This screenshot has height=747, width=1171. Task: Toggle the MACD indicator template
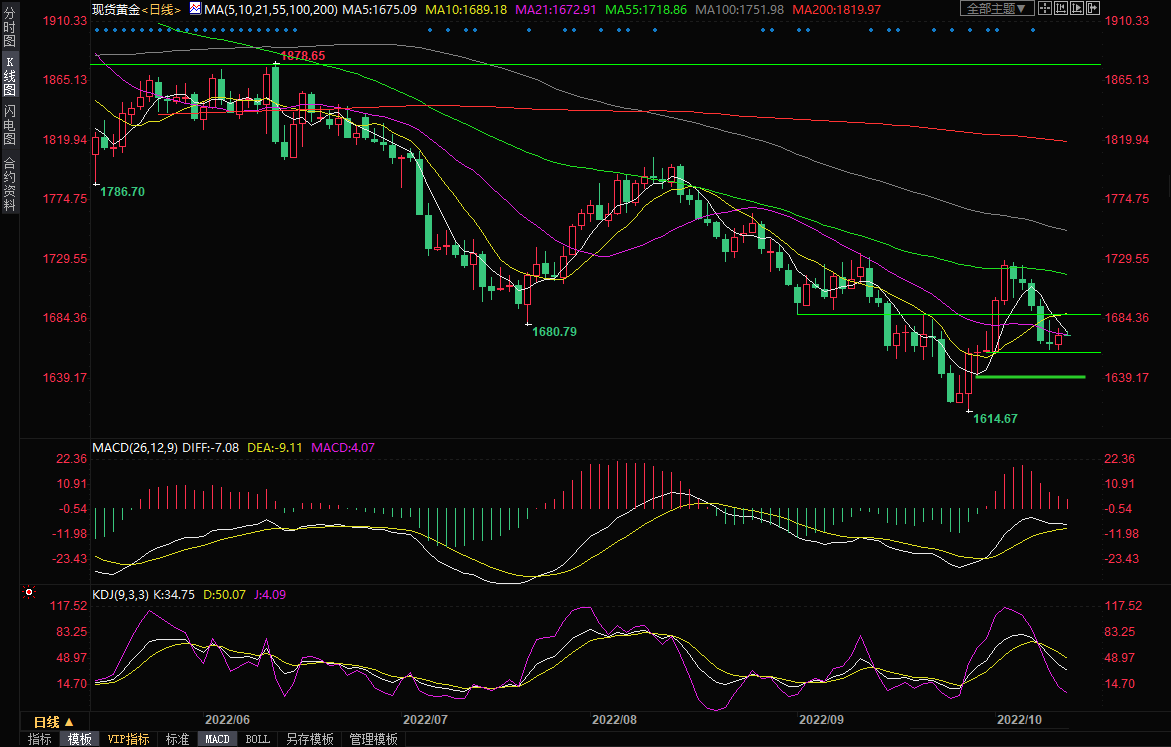coord(217,739)
